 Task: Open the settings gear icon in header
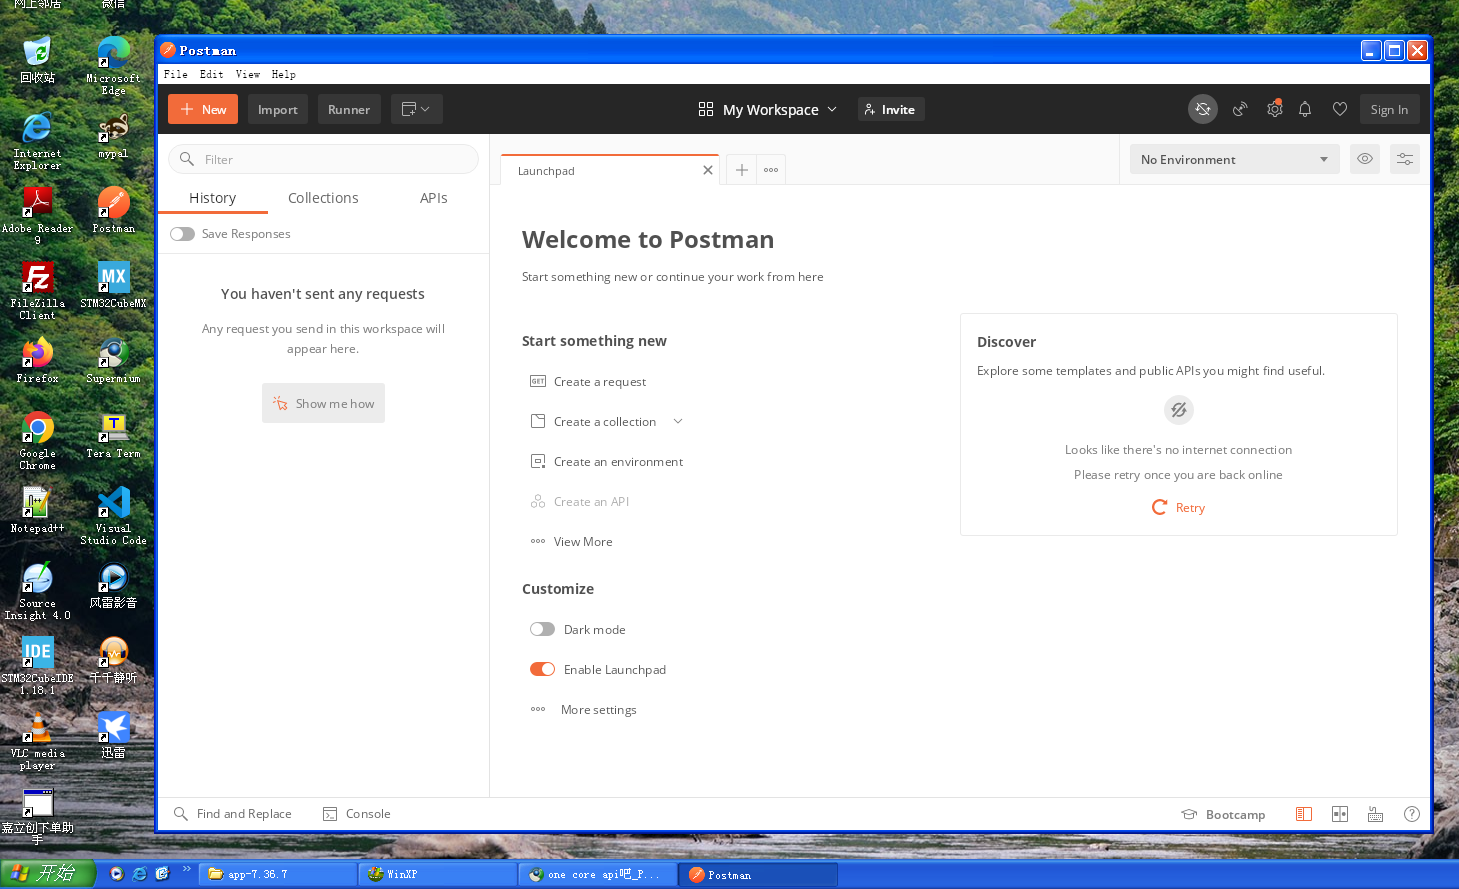pyautogui.click(x=1274, y=109)
